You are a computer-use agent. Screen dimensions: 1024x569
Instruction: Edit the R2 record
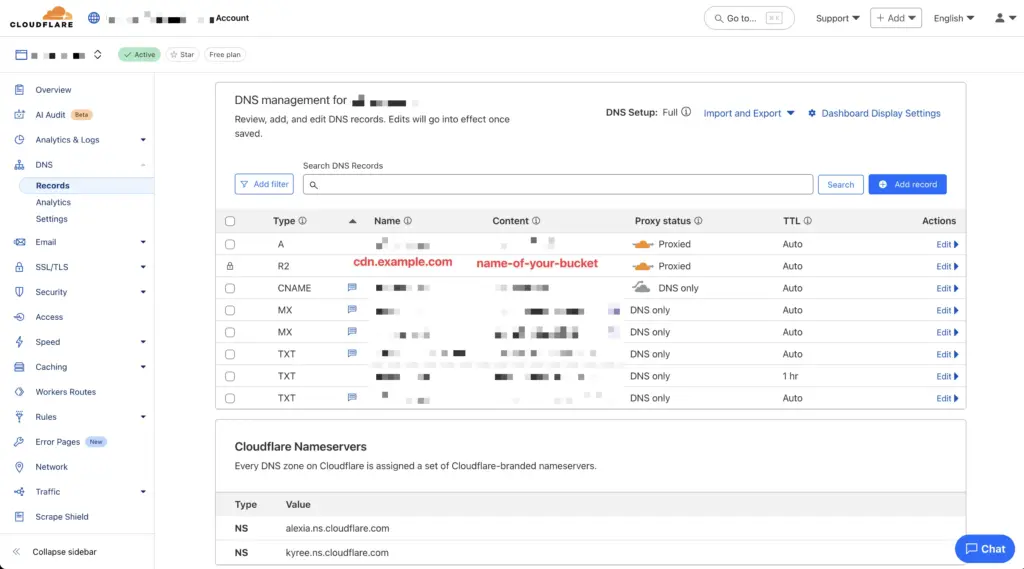point(947,267)
